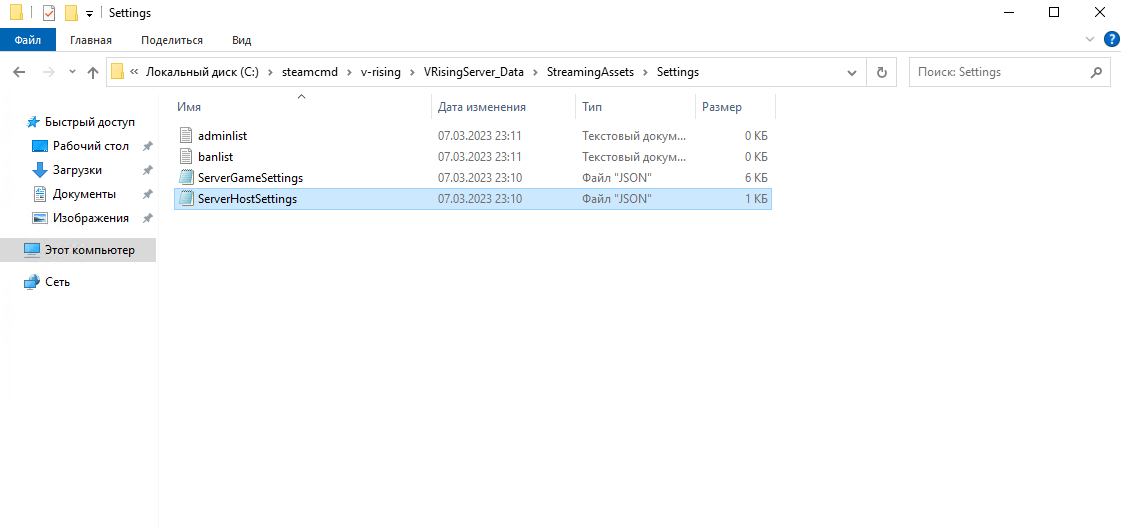Open the Explorer help question mark icon
The image size is (1121, 528).
coord(1110,40)
